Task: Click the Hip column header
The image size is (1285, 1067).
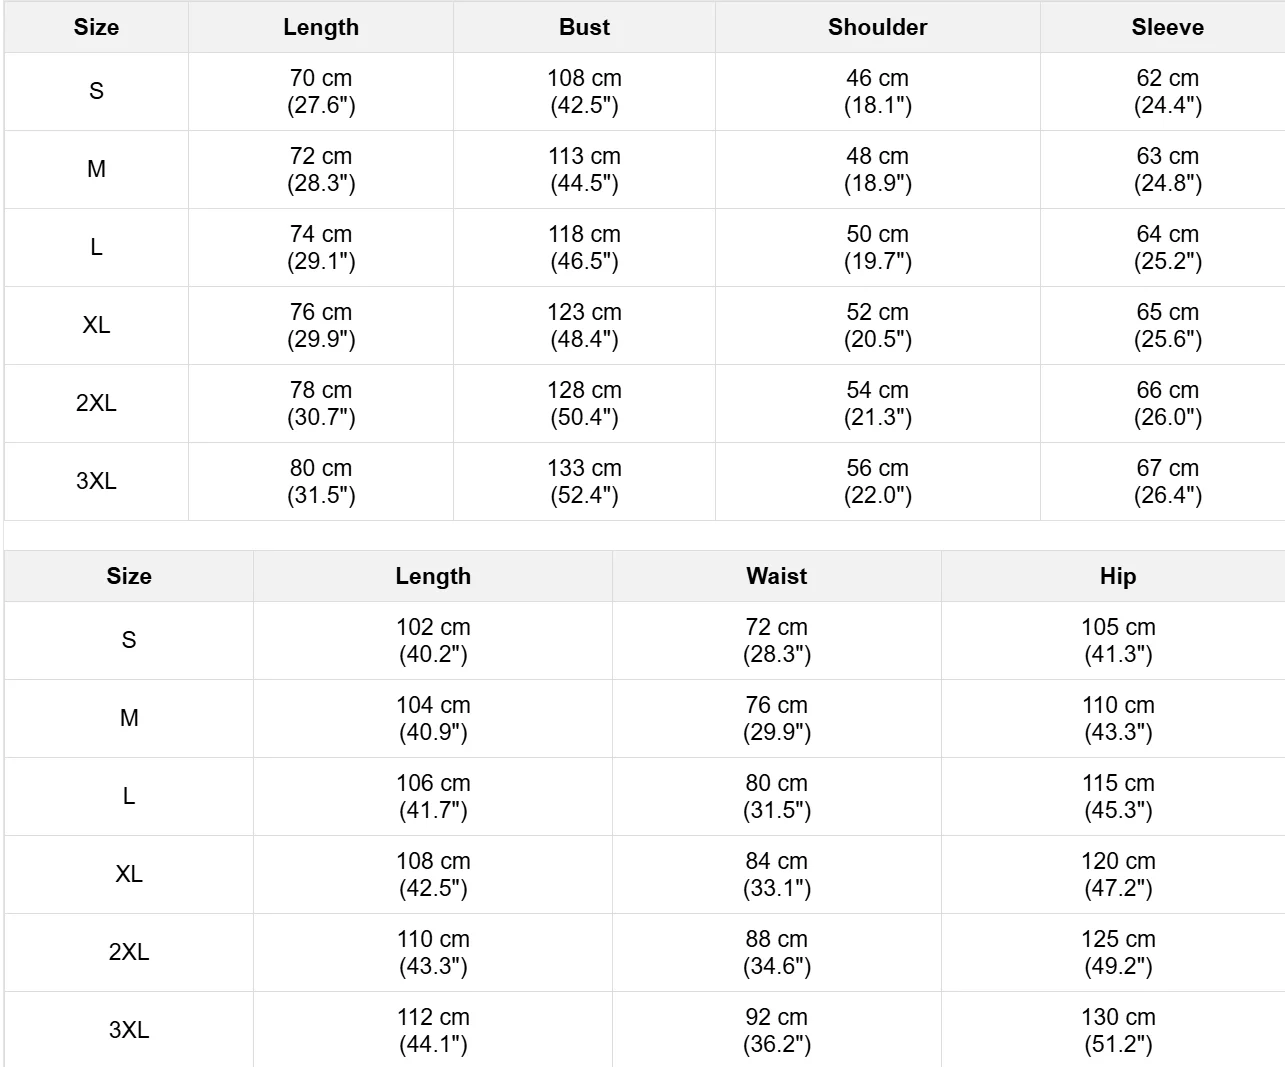Action: point(1117,576)
